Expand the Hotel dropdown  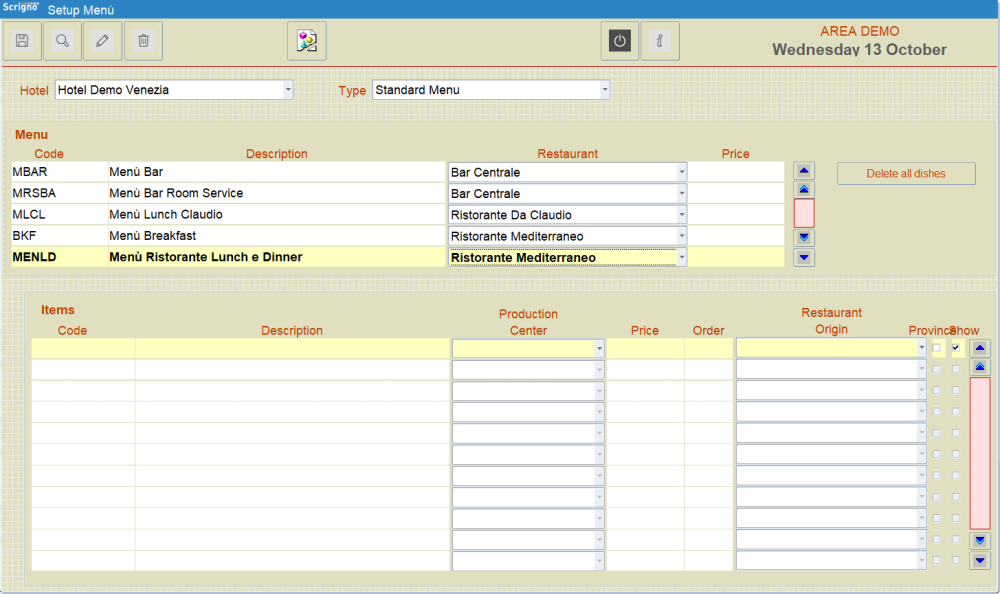coord(288,90)
